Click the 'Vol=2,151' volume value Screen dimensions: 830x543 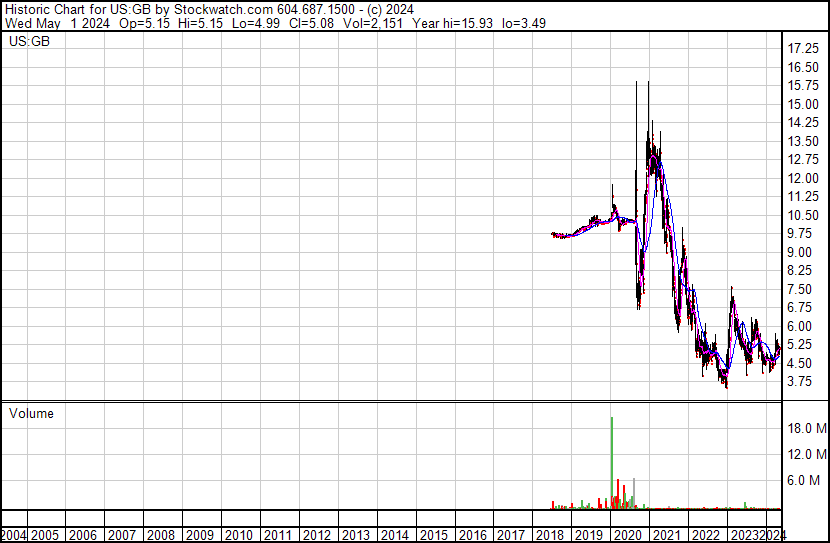[373, 23]
